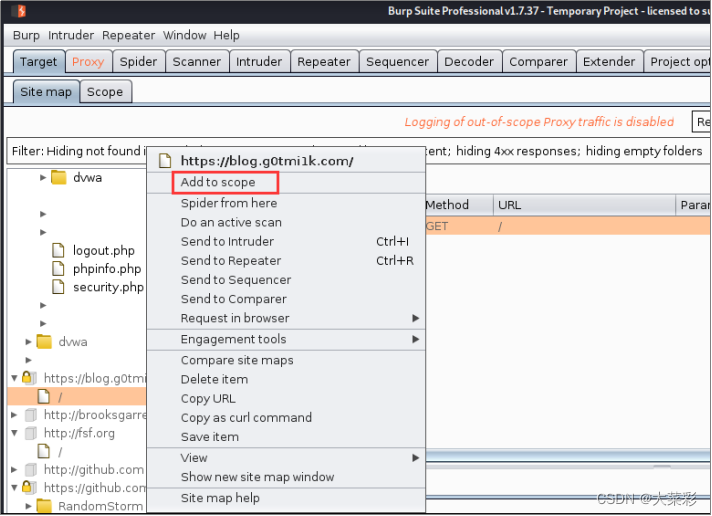Click the logout.php file icon
Image resolution: width=712 pixels, height=516 pixels.
58,250
